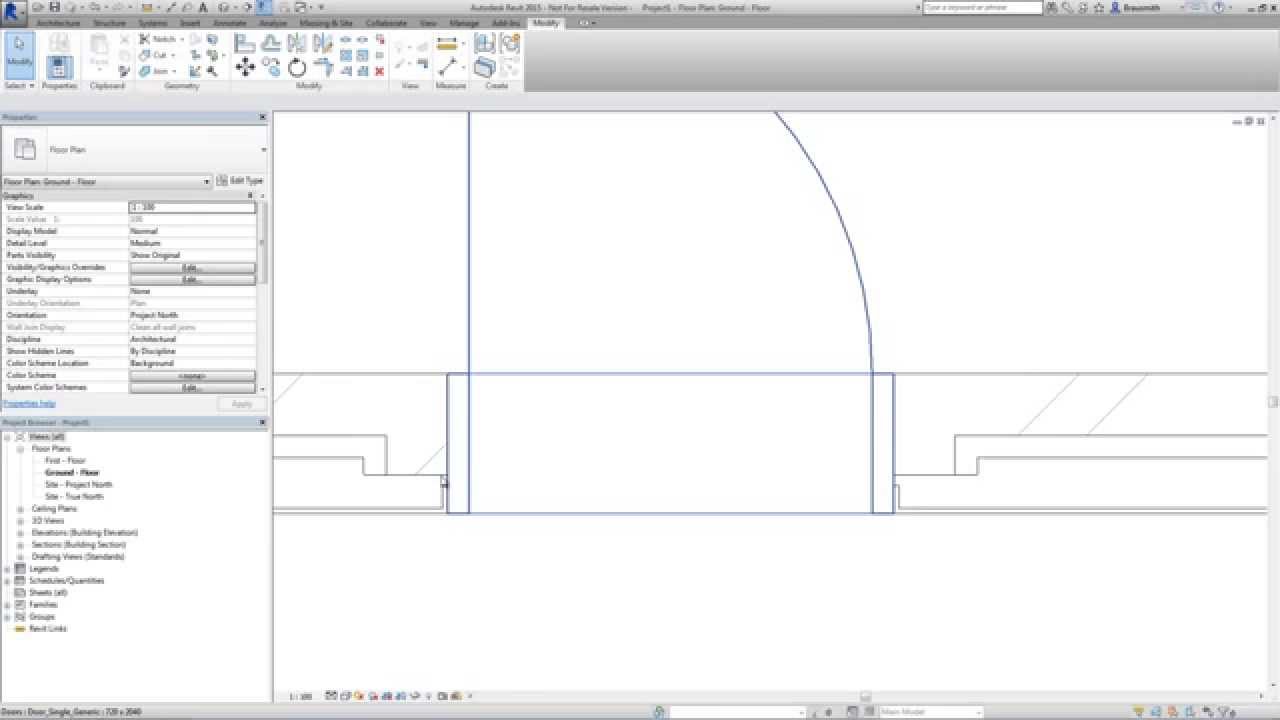
Task: Select the Rotate tool in Modify panel
Action: coord(297,68)
